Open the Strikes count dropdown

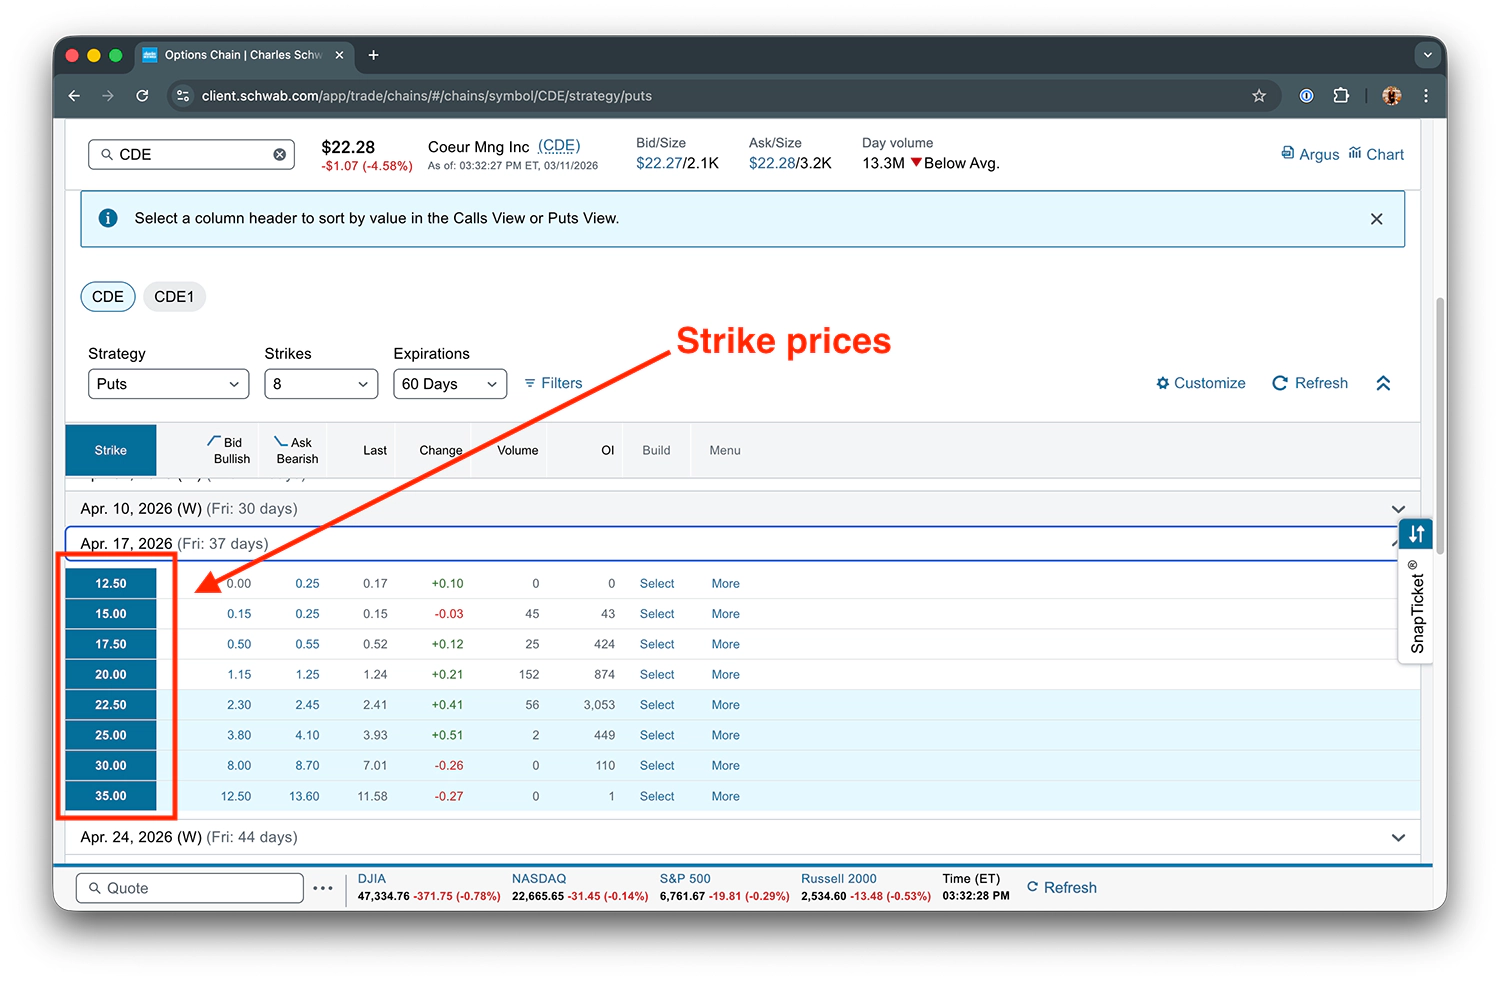coord(321,384)
